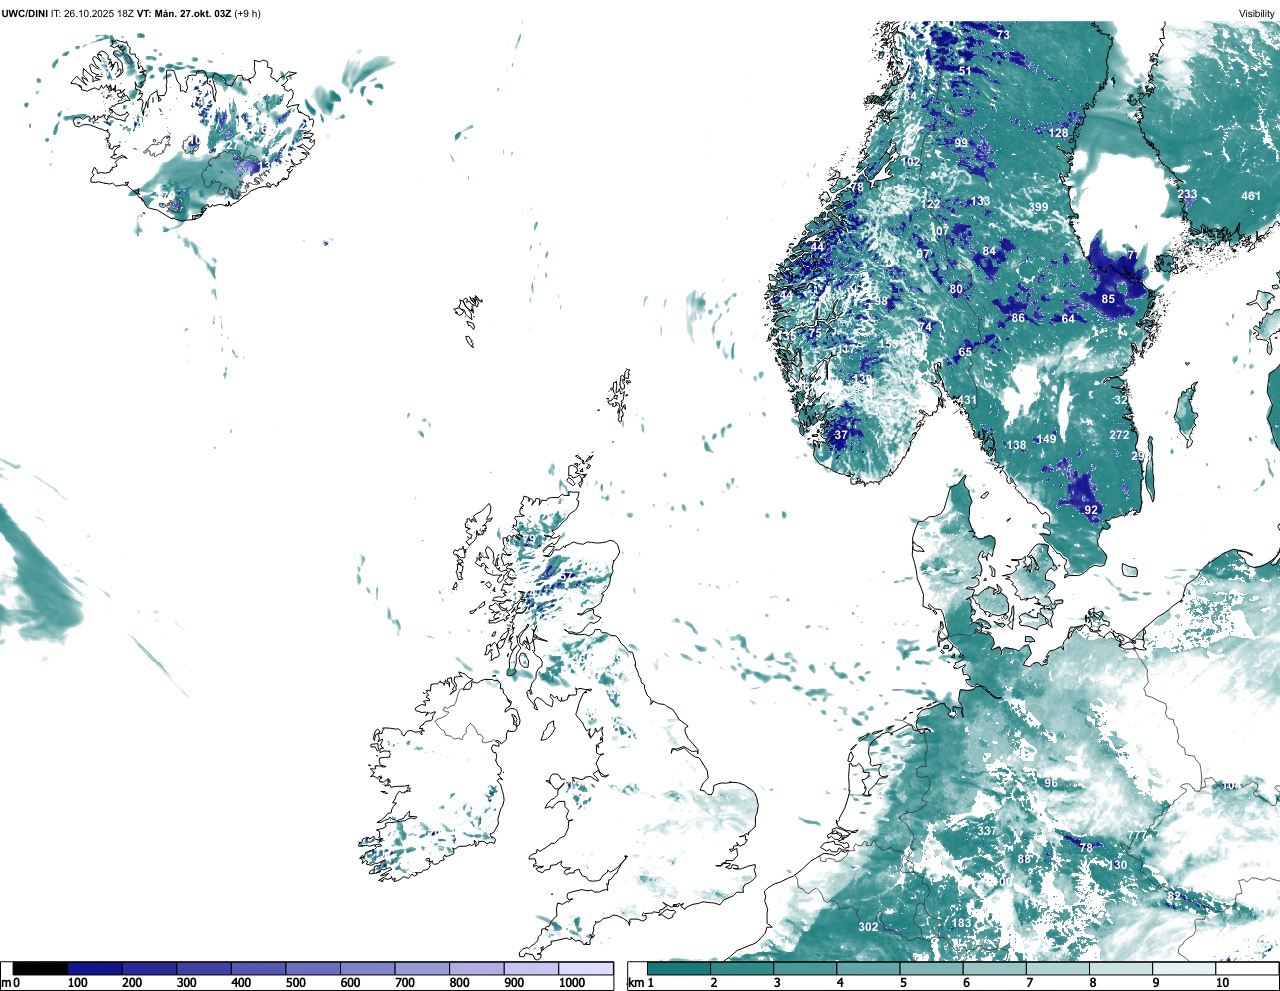1280x991 pixels.
Task: Click the visibility value '149' on the map
Action: pos(1046,439)
